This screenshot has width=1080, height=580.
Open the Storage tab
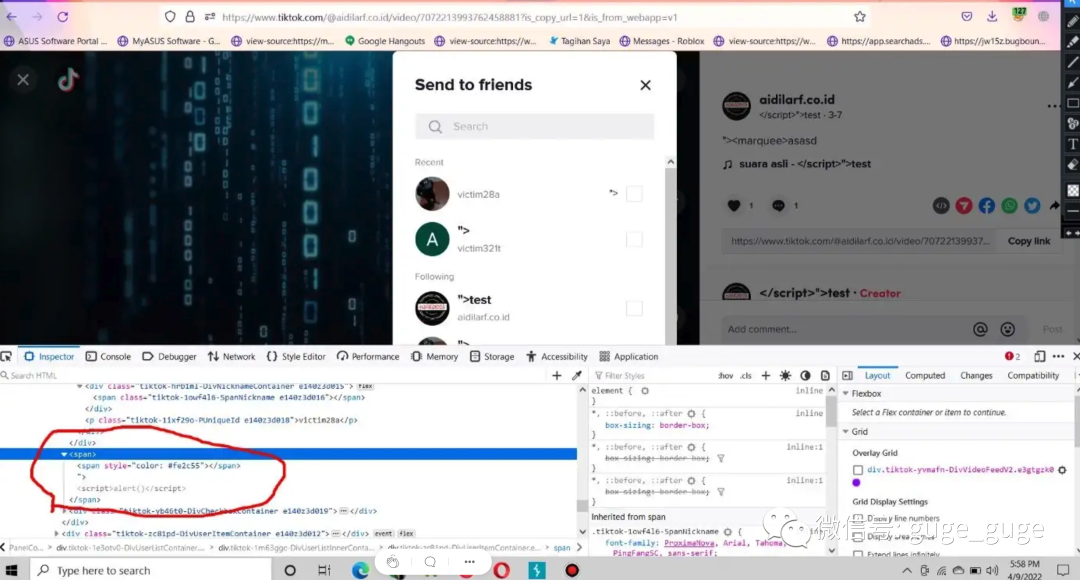coord(492,356)
